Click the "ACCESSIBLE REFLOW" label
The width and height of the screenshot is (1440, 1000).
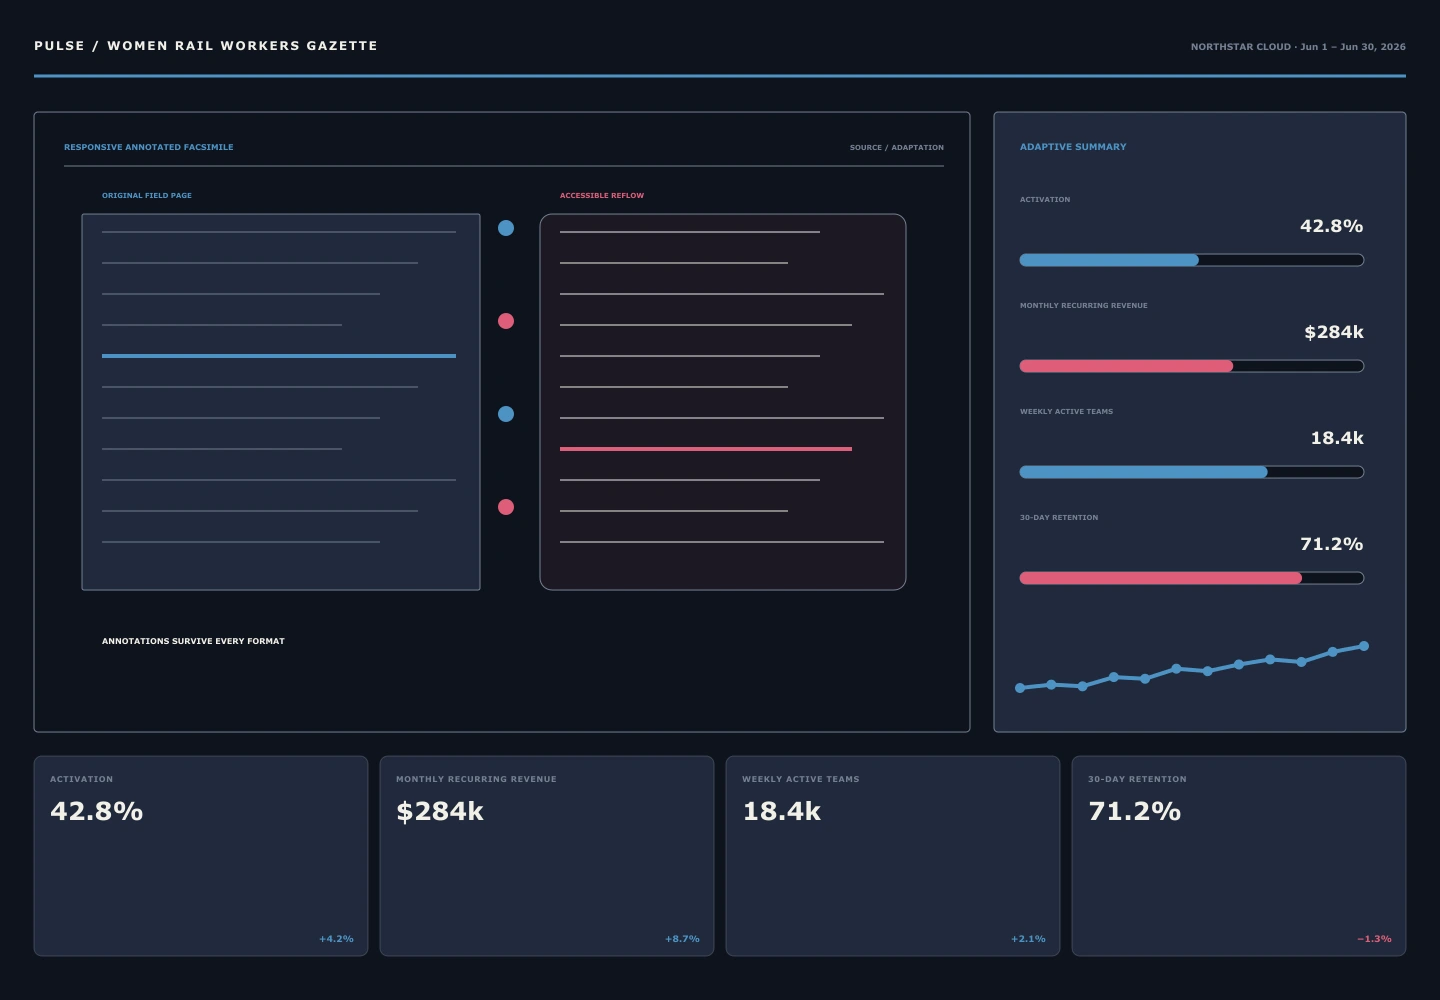(x=602, y=196)
